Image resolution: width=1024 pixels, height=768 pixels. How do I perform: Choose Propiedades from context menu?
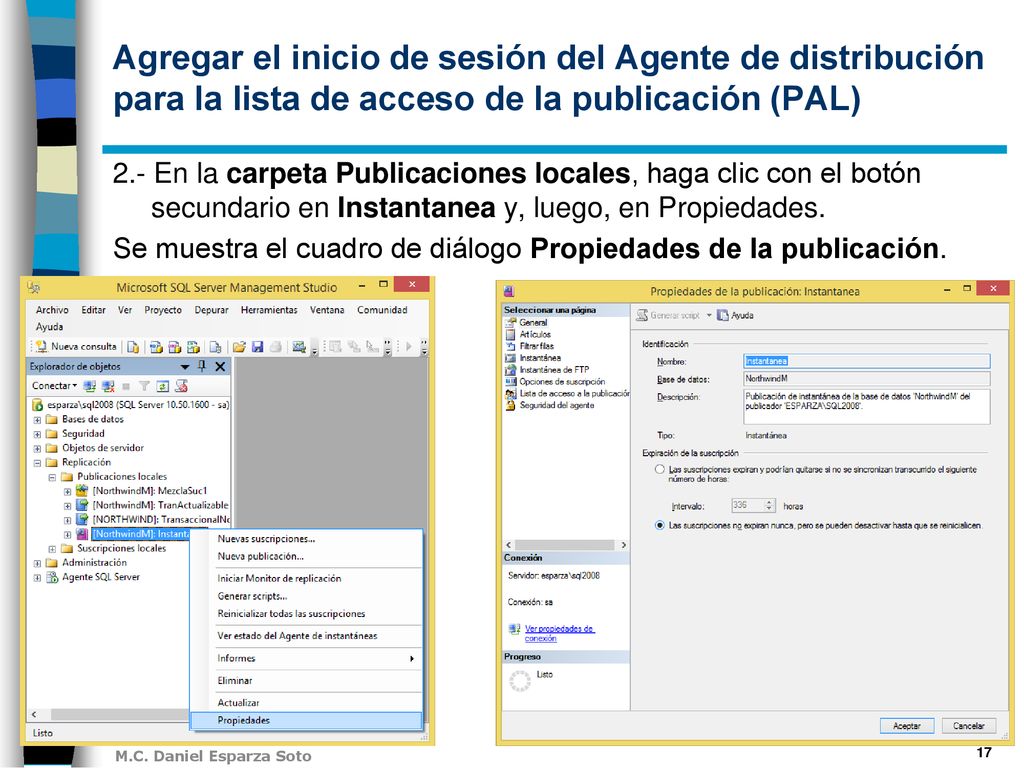[306, 720]
